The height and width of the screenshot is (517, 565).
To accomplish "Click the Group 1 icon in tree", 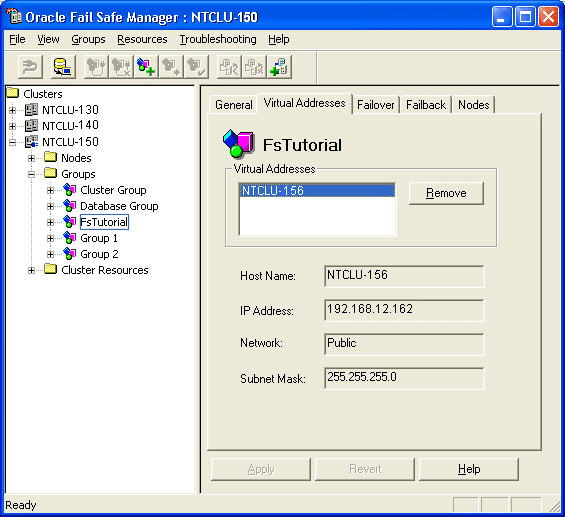I will click(x=70, y=238).
